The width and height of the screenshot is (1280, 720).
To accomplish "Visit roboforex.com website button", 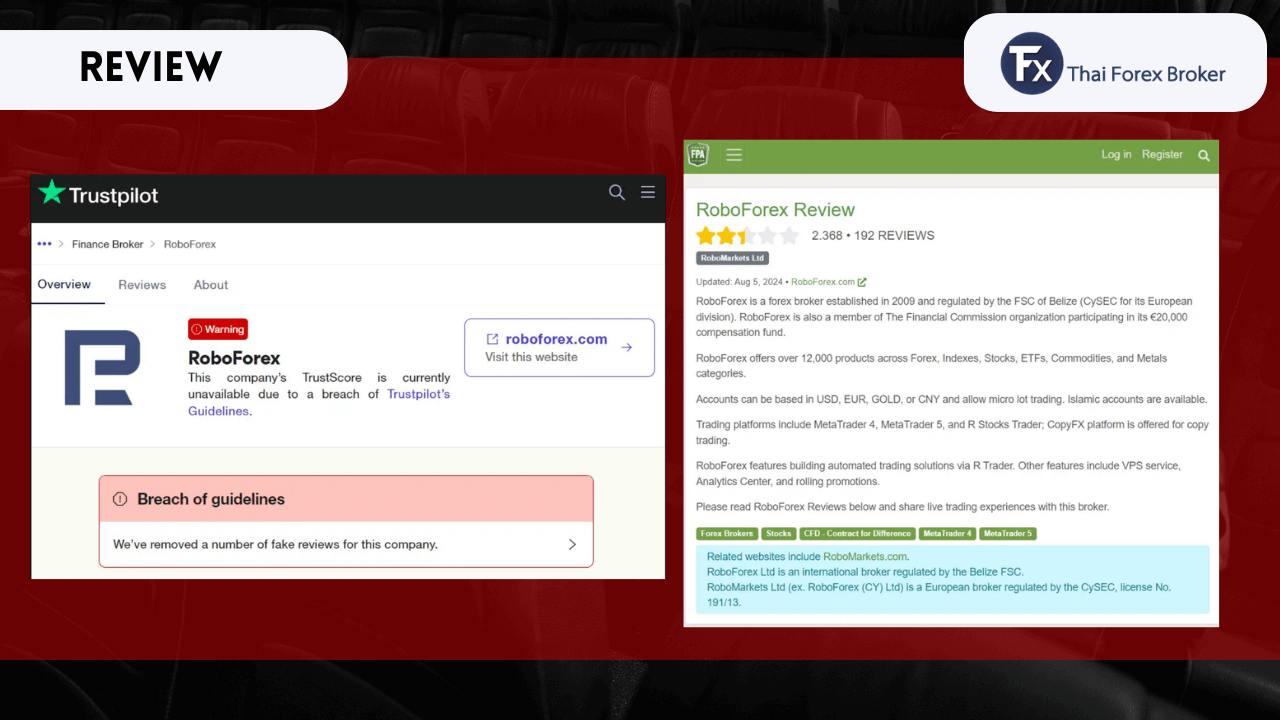I will pos(559,347).
